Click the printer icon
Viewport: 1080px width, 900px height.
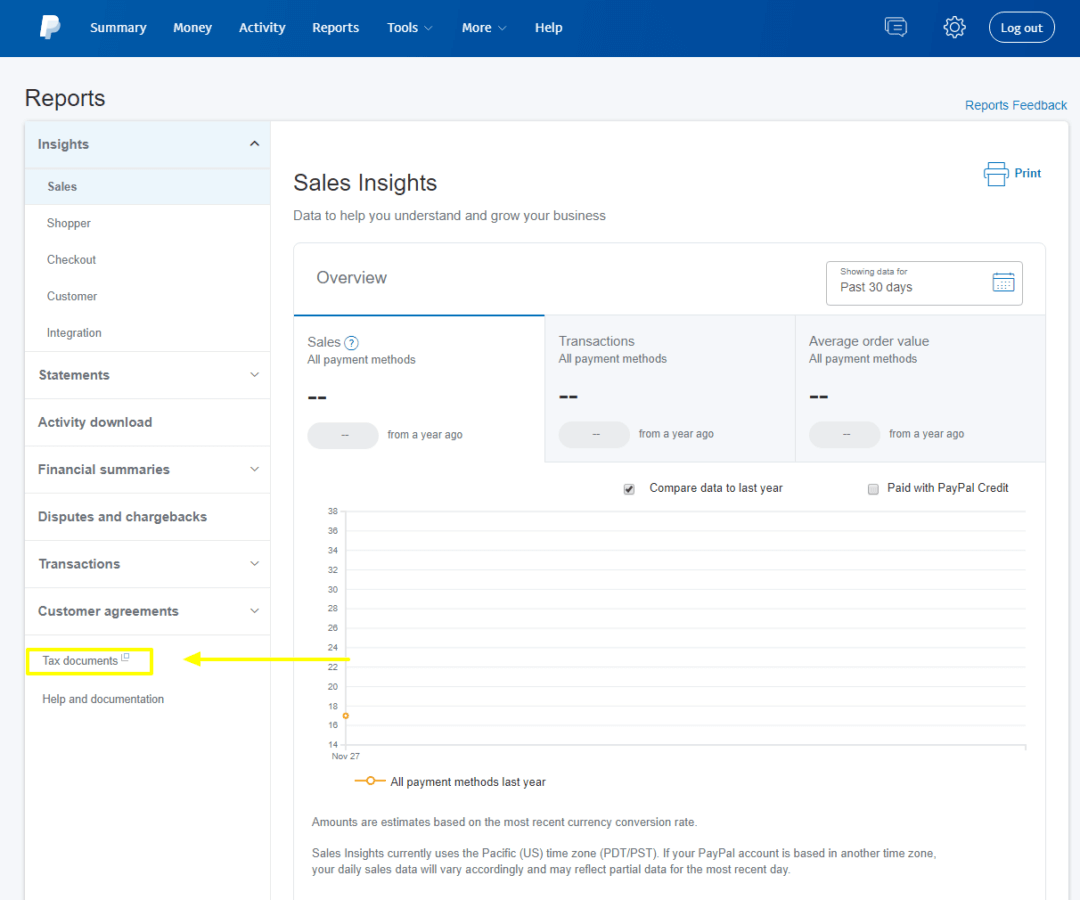coord(995,174)
